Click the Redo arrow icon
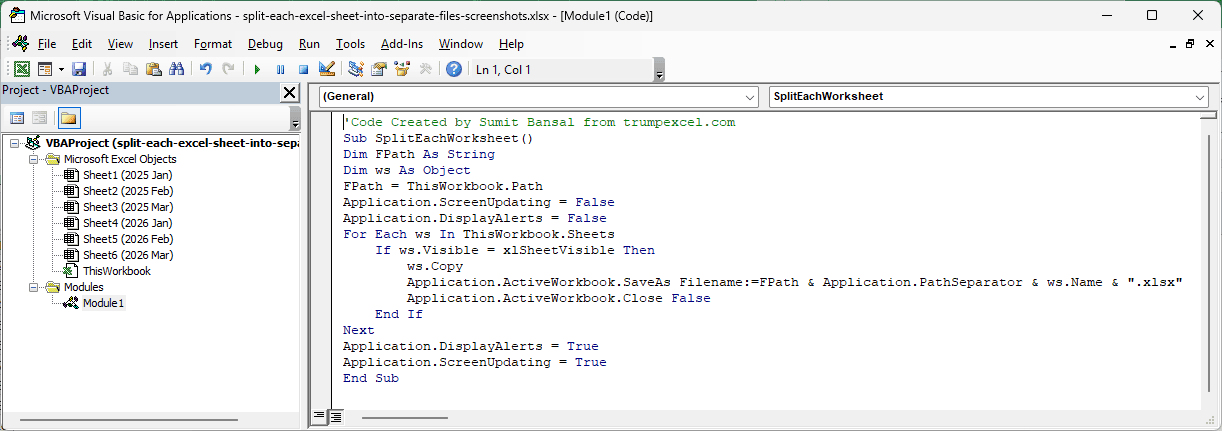The image size is (1222, 431). (x=228, y=69)
